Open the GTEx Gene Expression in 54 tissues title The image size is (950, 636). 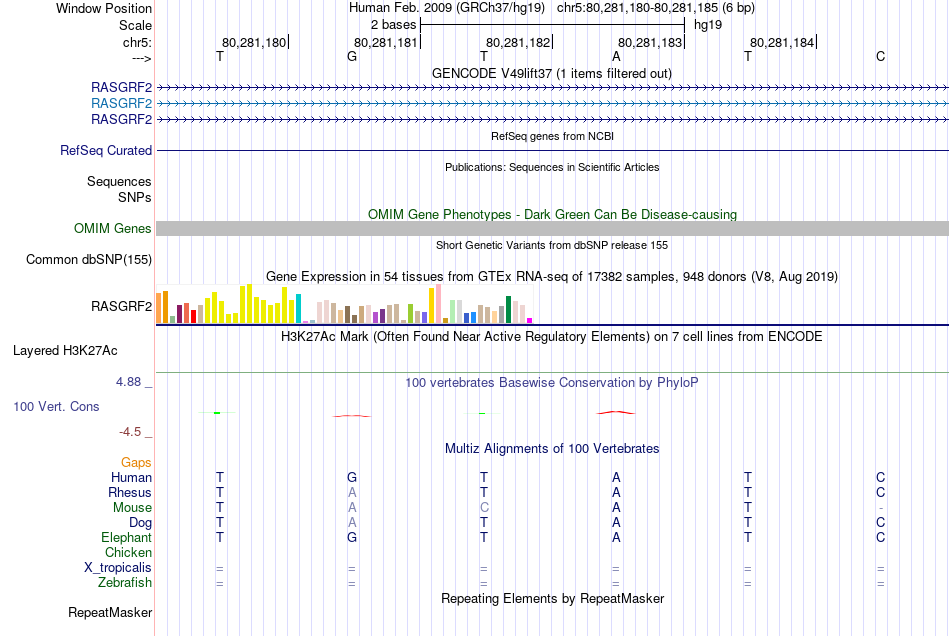[552, 277]
